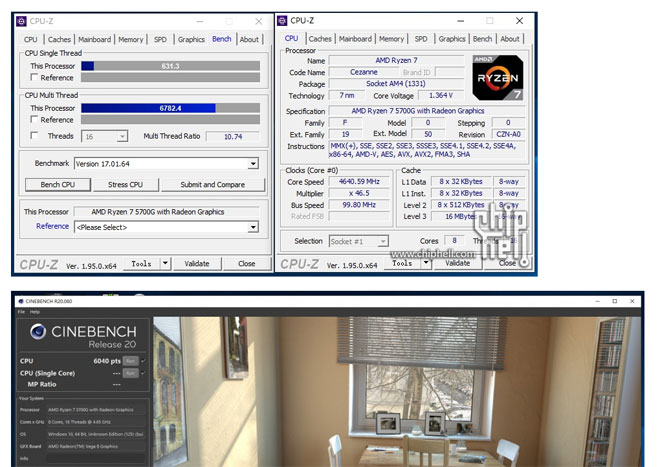Viewport: 660px width, 467px height.
Task: Open Mainboard tab in the Bench window
Action: tap(95, 40)
